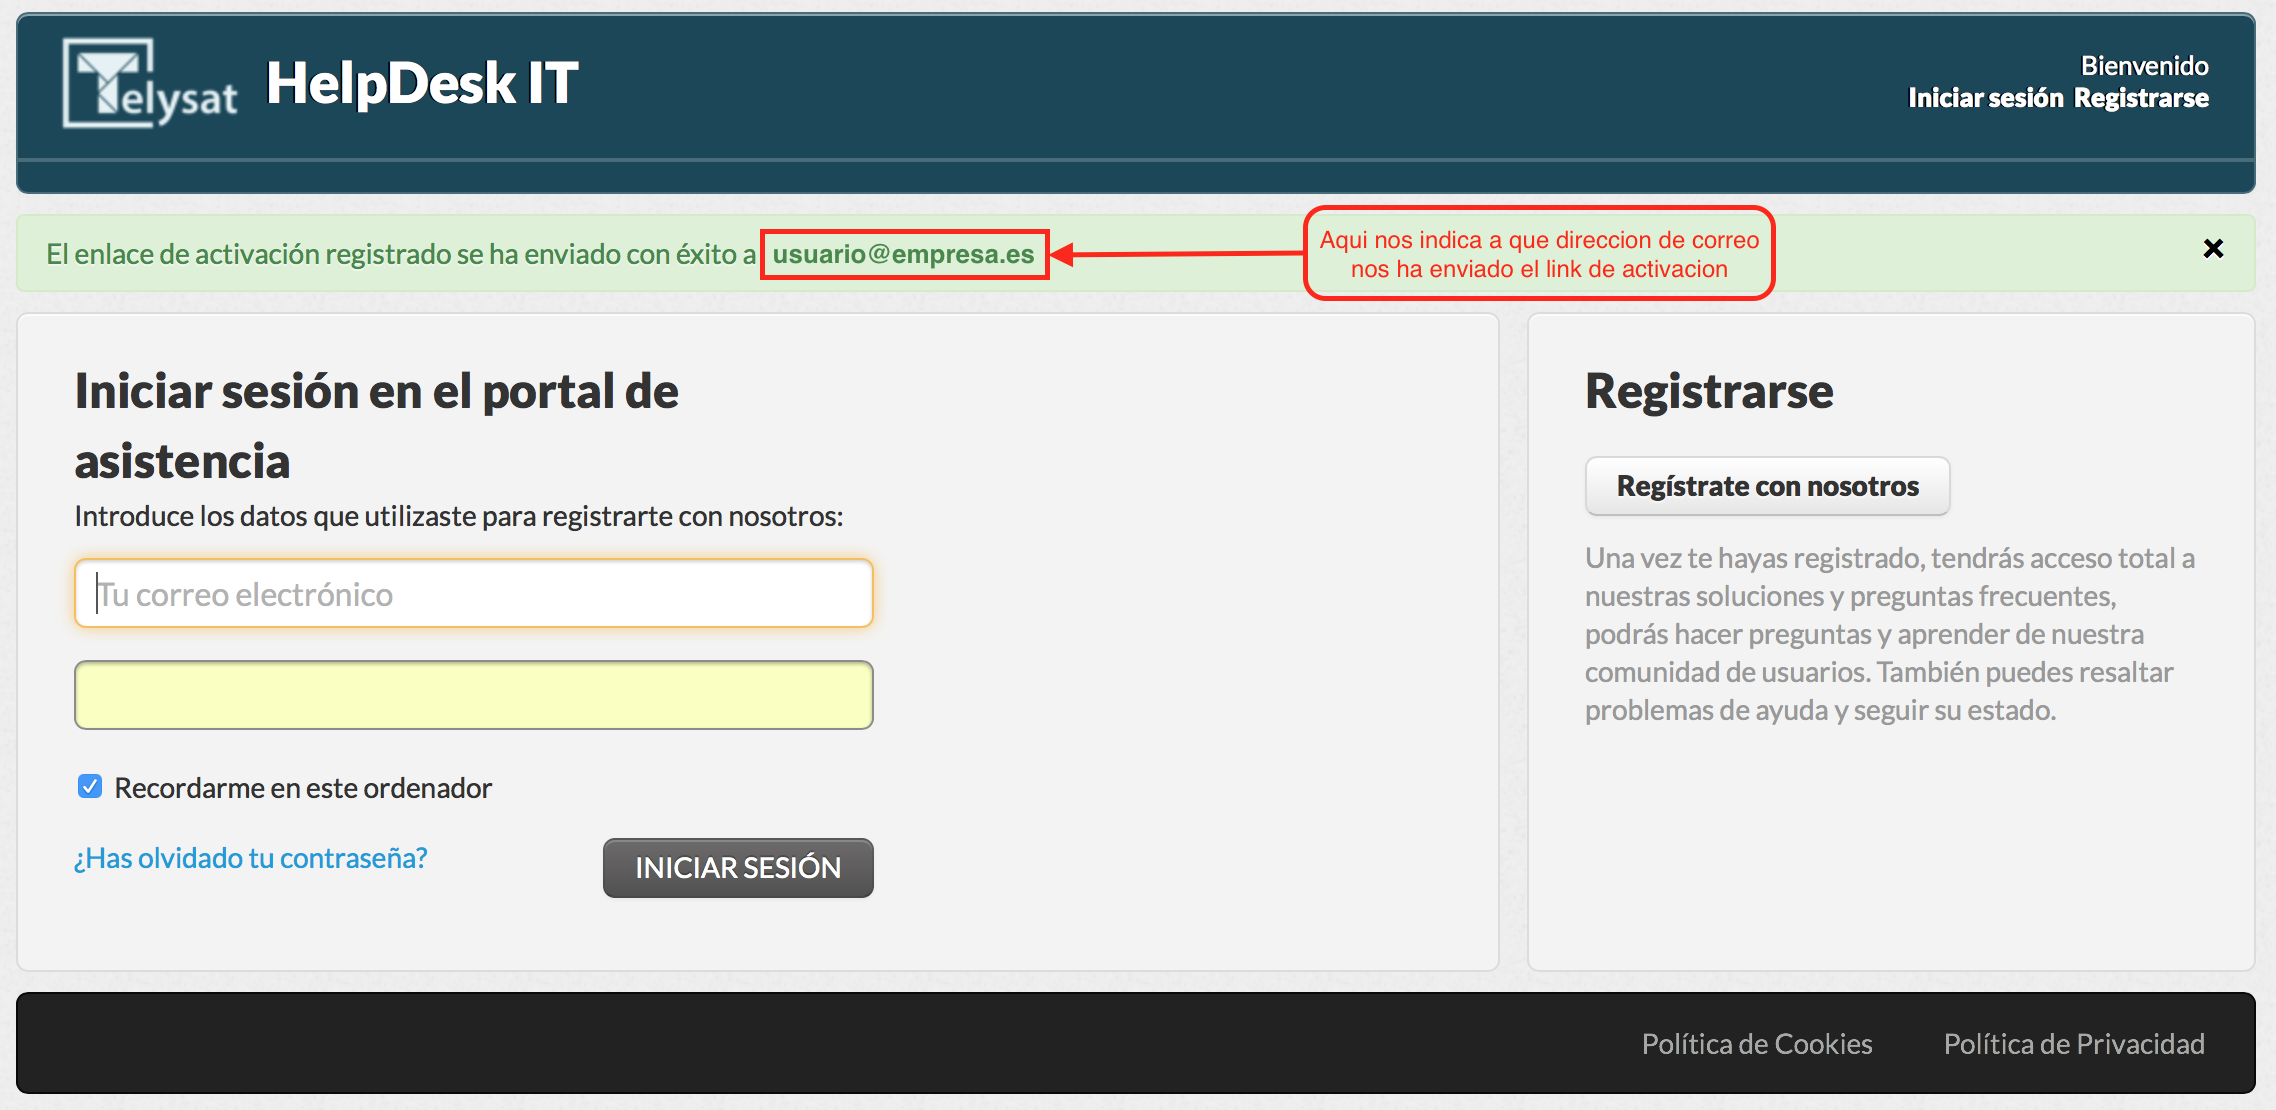Click the activation message text
This screenshot has width=2276, height=1110.
400,254
